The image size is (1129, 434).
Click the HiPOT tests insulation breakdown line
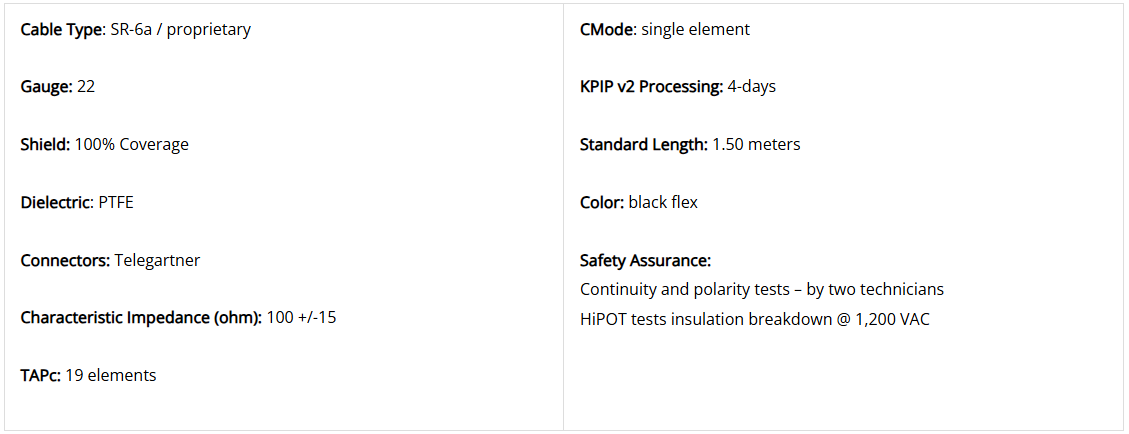point(755,319)
